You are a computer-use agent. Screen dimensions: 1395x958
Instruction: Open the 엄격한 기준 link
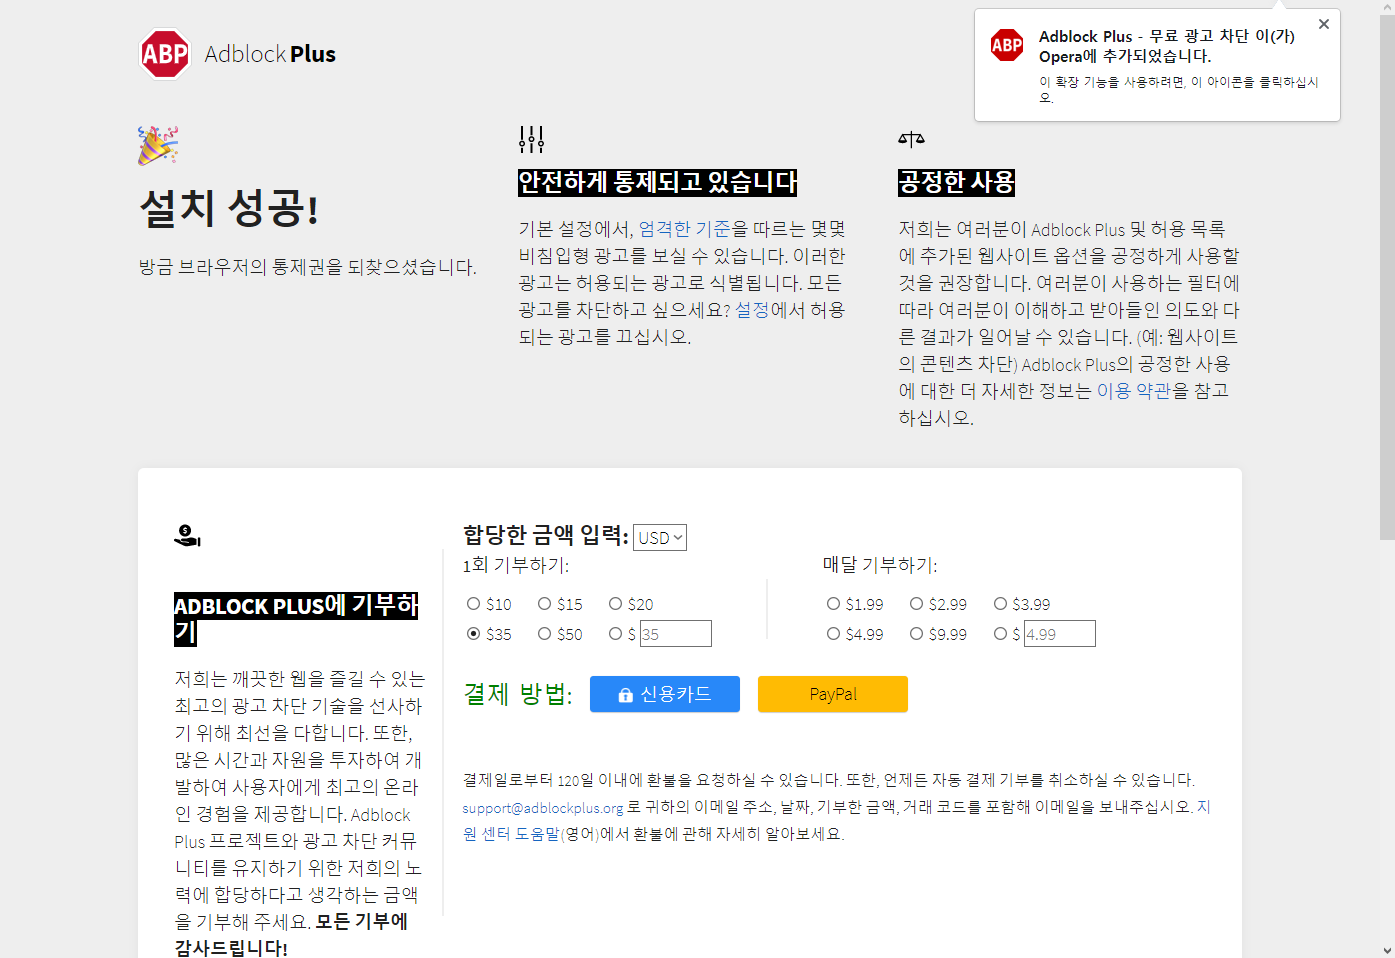pos(685,229)
